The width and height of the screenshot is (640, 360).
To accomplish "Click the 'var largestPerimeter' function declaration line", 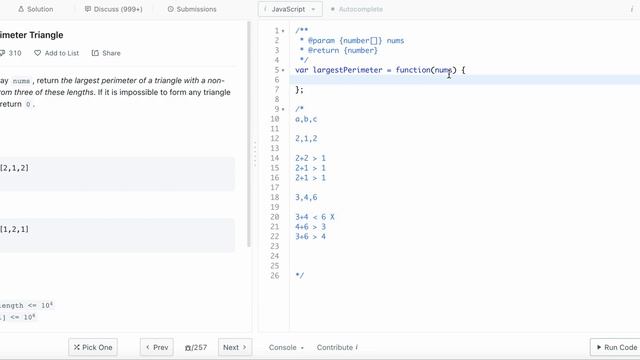I will [380, 70].
